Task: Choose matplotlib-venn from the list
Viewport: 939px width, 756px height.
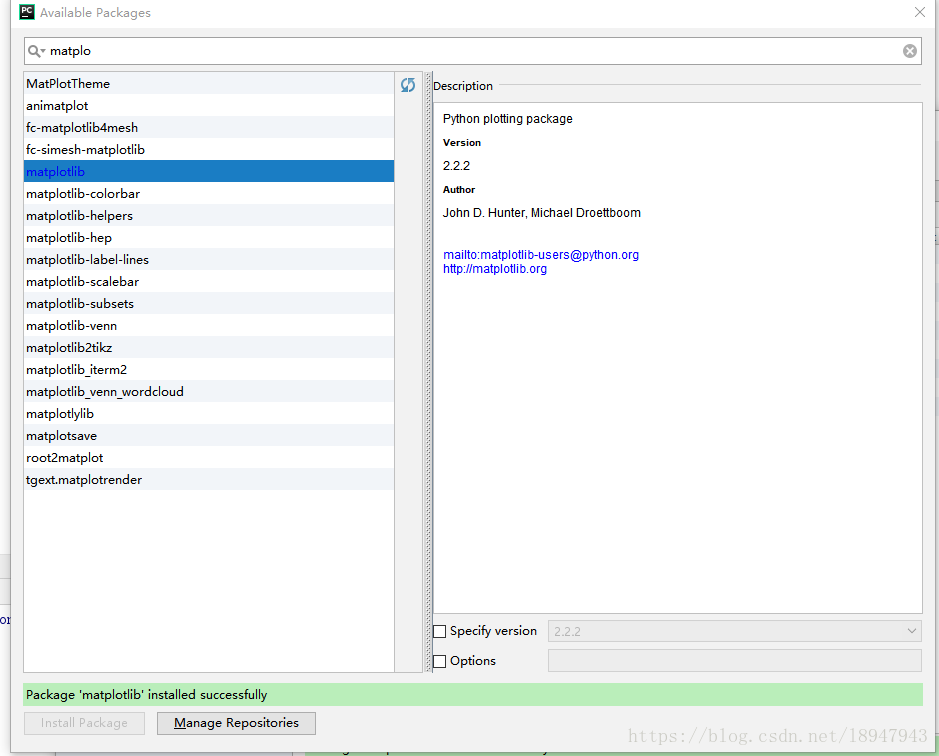Action: (71, 326)
